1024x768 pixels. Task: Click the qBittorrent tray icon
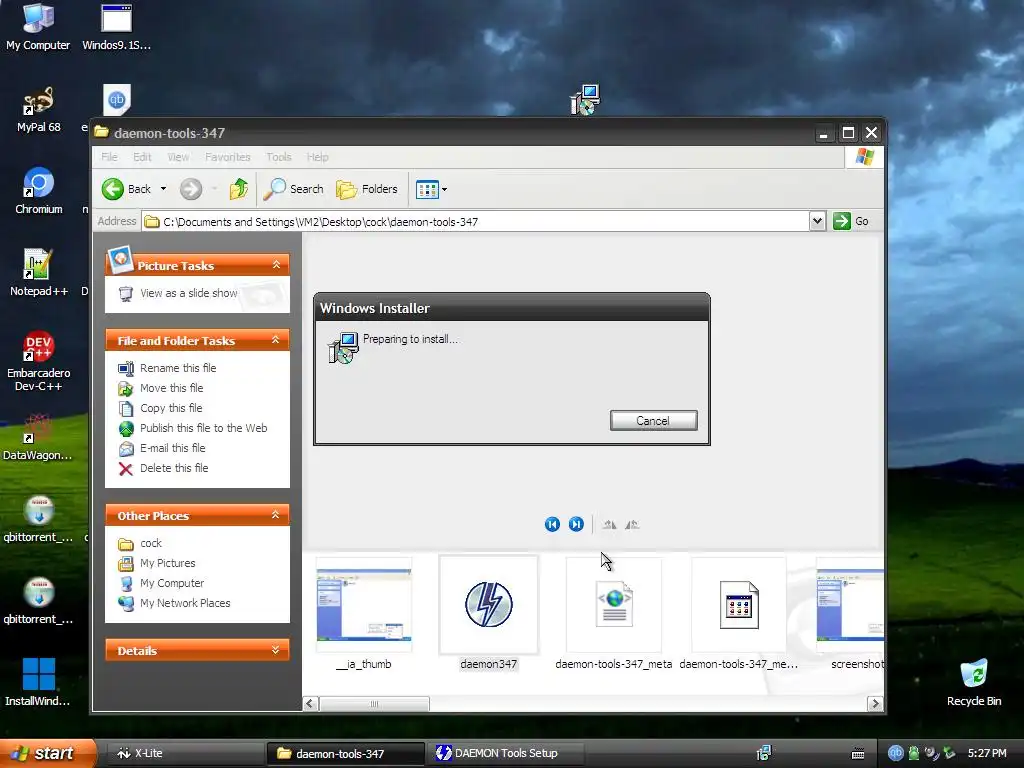pyautogui.click(x=895, y=753)
